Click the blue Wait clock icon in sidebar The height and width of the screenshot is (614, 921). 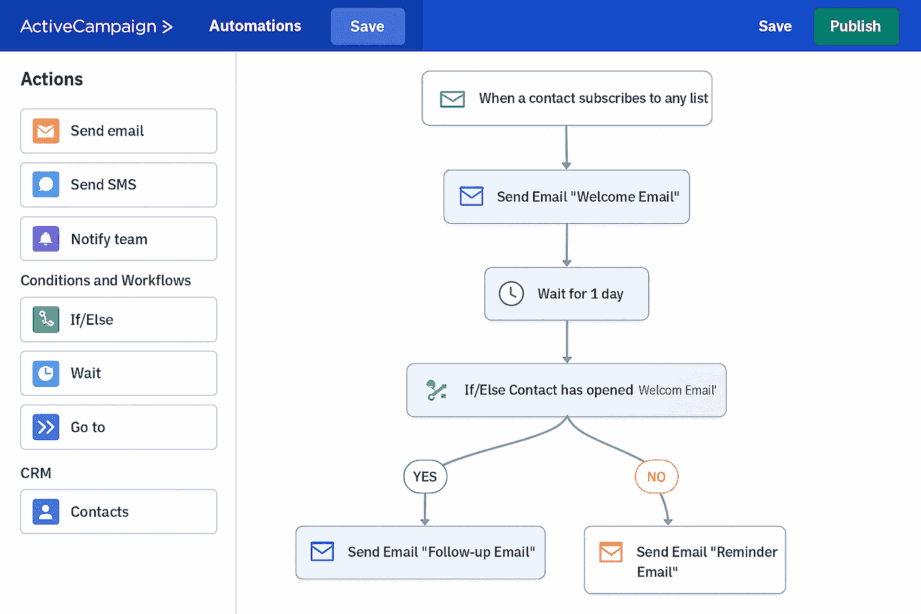[x=46, y=374]
